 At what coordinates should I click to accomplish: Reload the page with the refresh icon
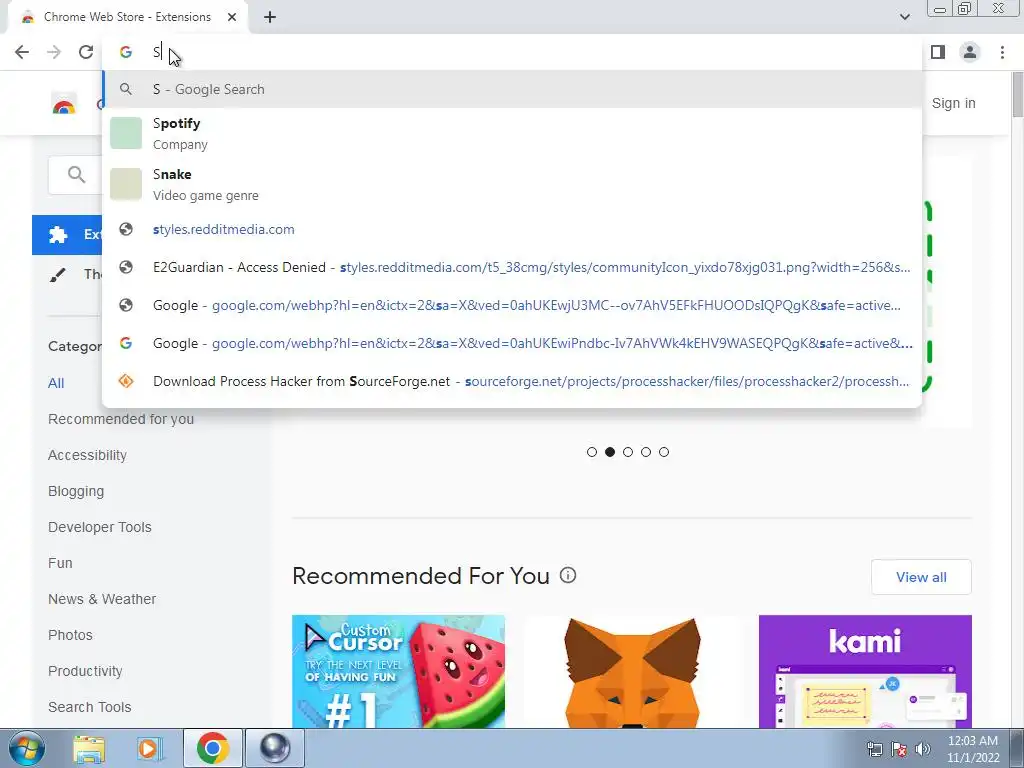click(x=86, y=52)
